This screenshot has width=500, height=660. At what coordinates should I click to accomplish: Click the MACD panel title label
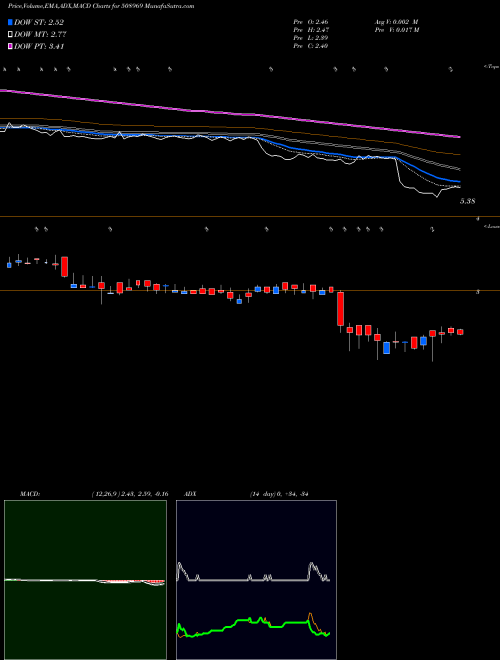[30, 494]
